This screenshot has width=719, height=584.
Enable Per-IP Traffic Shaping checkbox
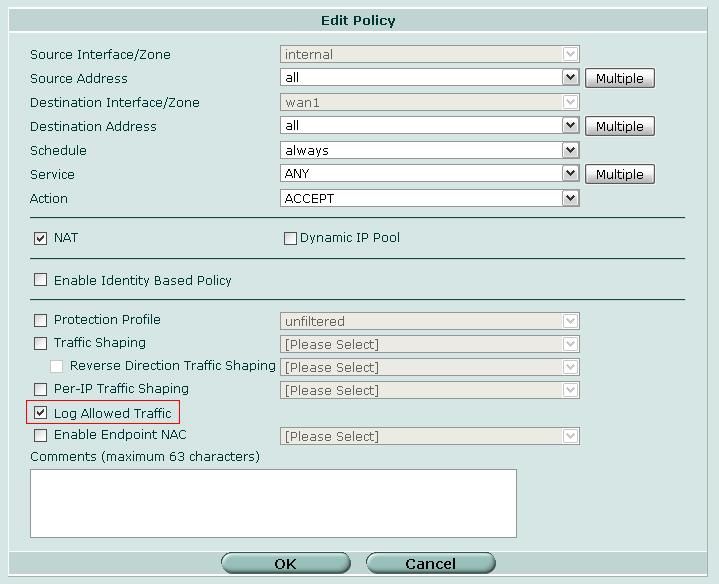tap(40, 389)
